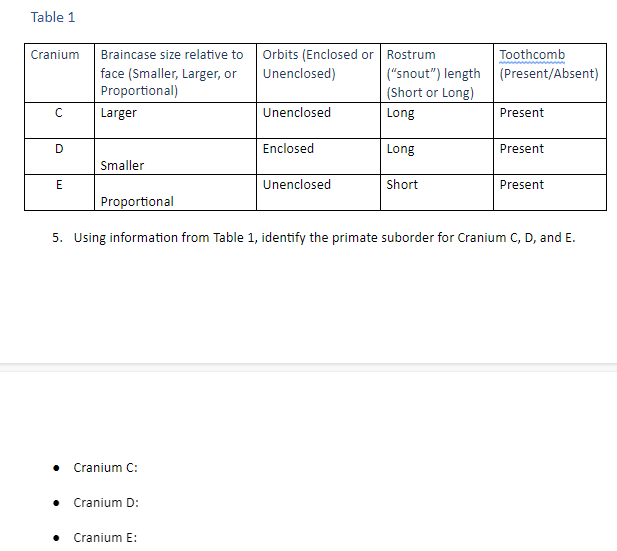Click the 'Enclosed' orbits cell in row D
The image size is (617, 551).
318,156
